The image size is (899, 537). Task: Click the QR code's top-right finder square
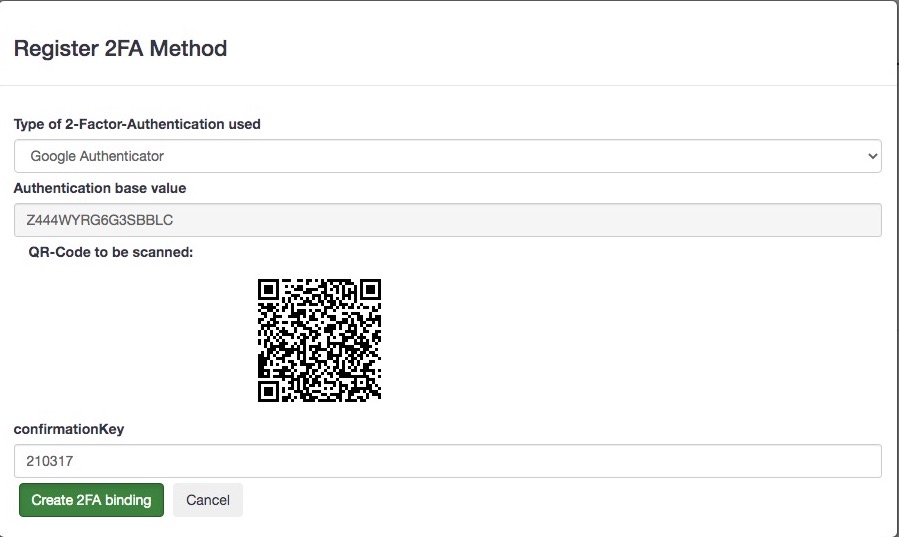[x=371, y=289]
